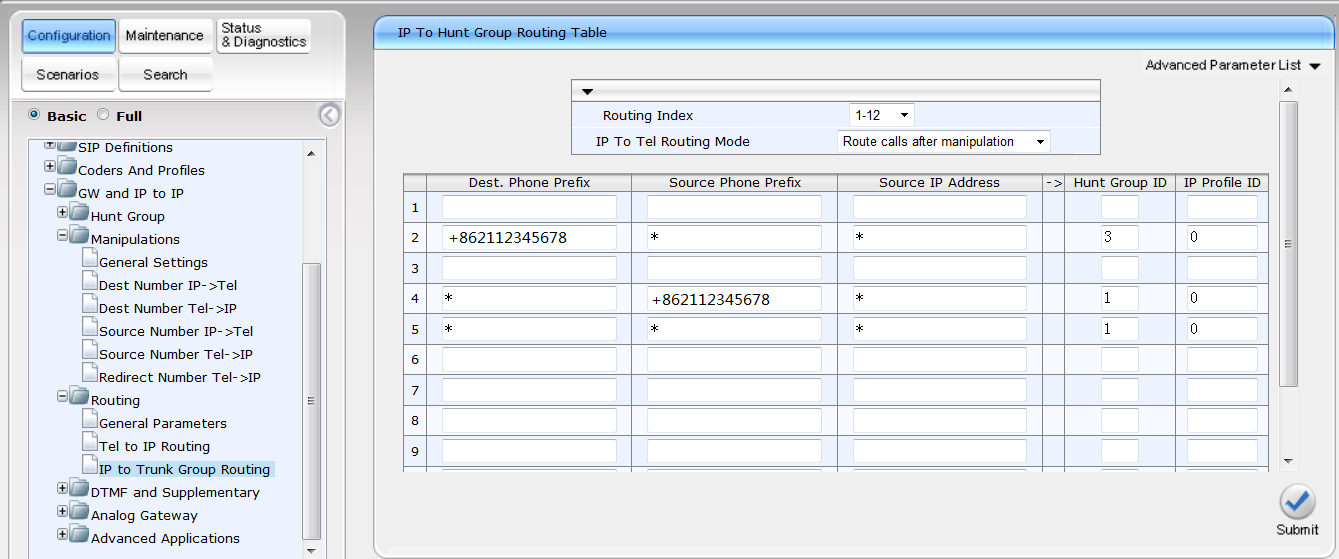The width and height of the screenshot is (1339, 559).
Task: Click the GW and IP to IP folder icon
Action: point(66,190)
